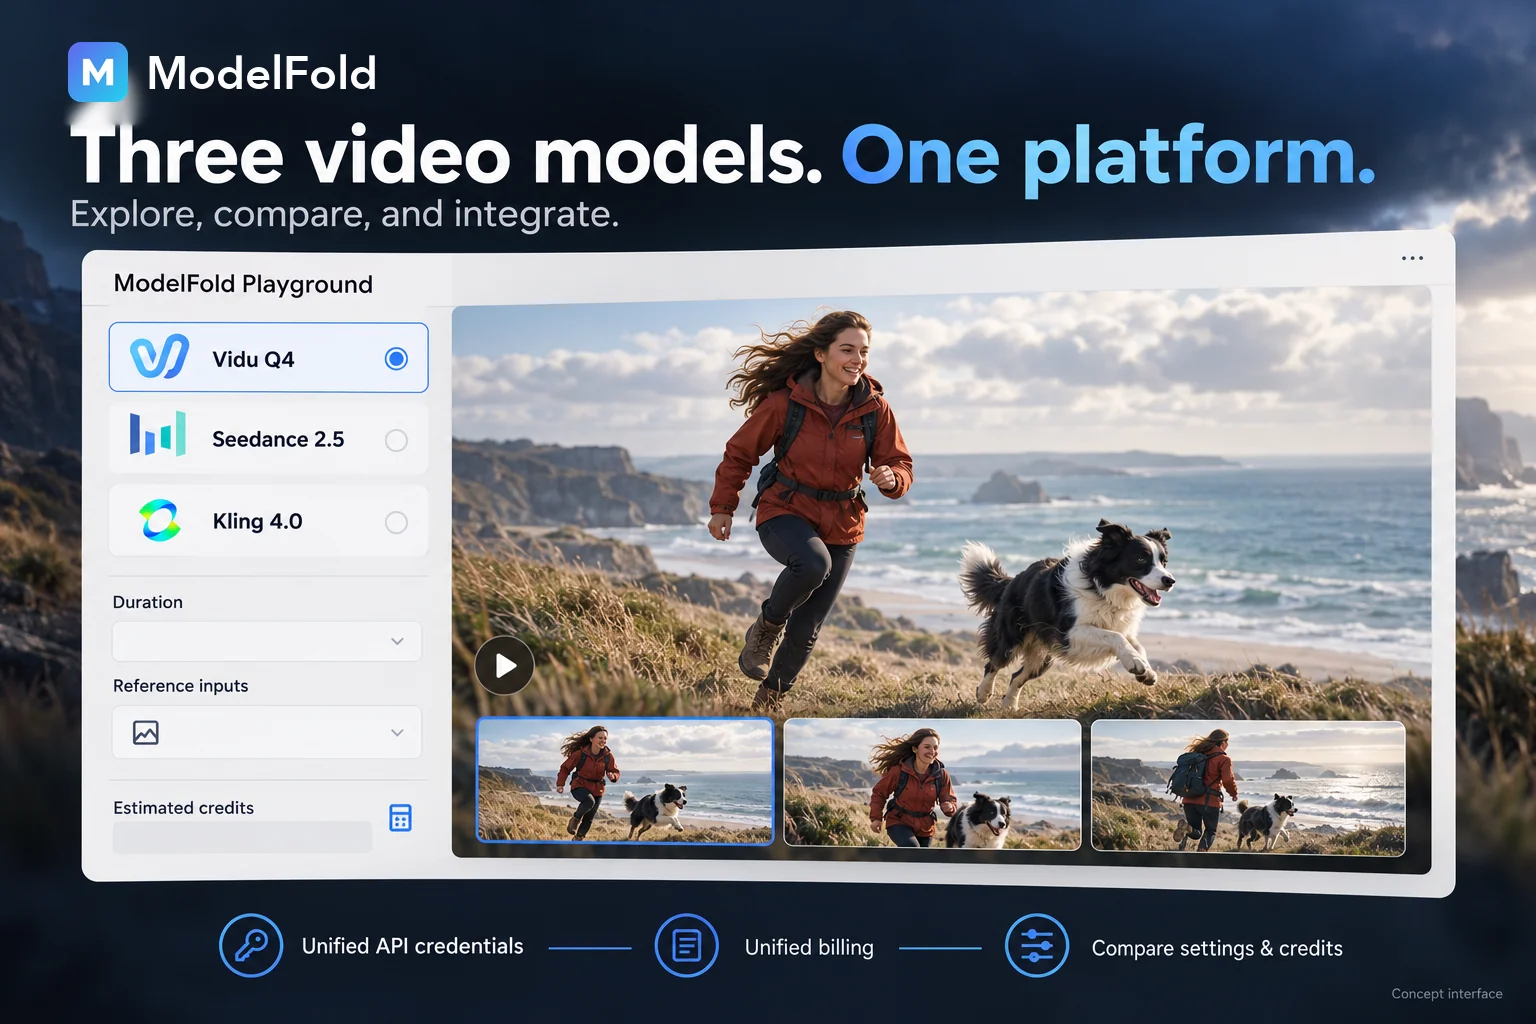The height and width of the screenshot is (1024, 1536).
Task: Play the video preview
Action: pyautogui.click(x=504, y=665)
